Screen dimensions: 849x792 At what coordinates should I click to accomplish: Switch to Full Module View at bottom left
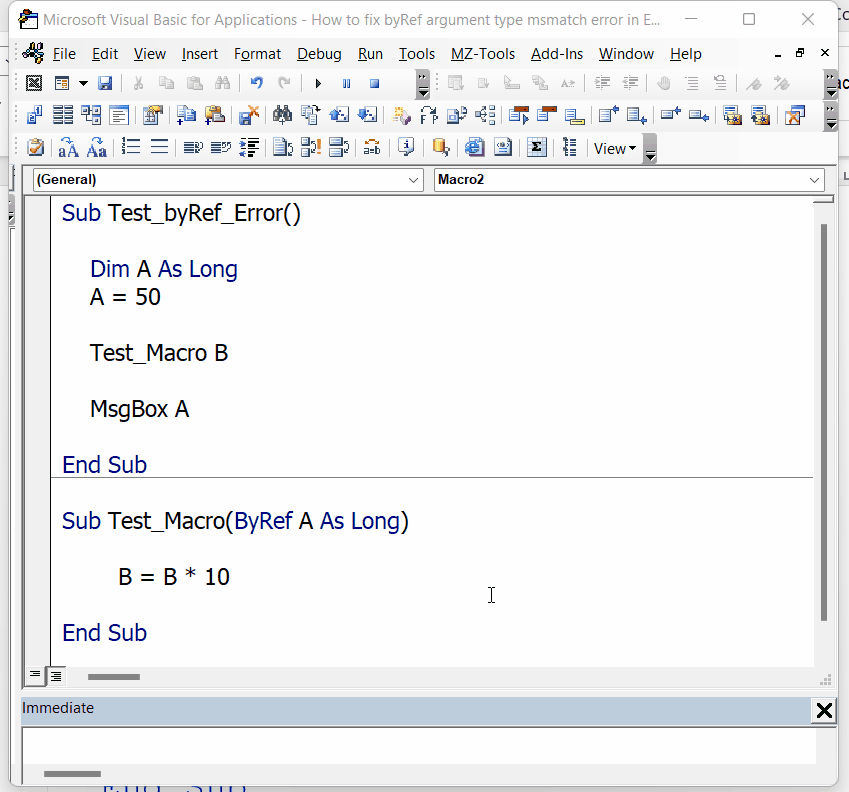coord(57,677)
